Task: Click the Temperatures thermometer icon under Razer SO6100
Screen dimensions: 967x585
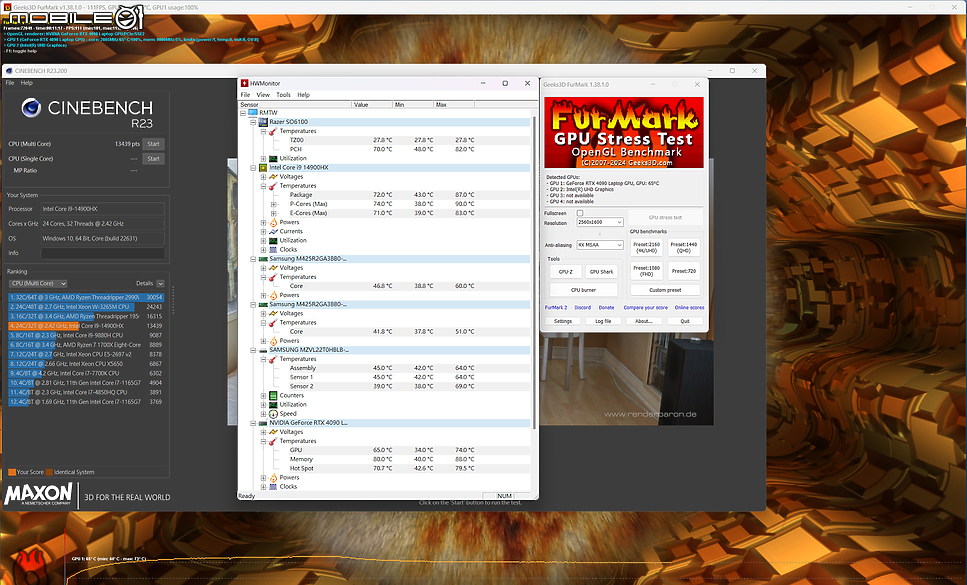Action: (x=273, y=131)
